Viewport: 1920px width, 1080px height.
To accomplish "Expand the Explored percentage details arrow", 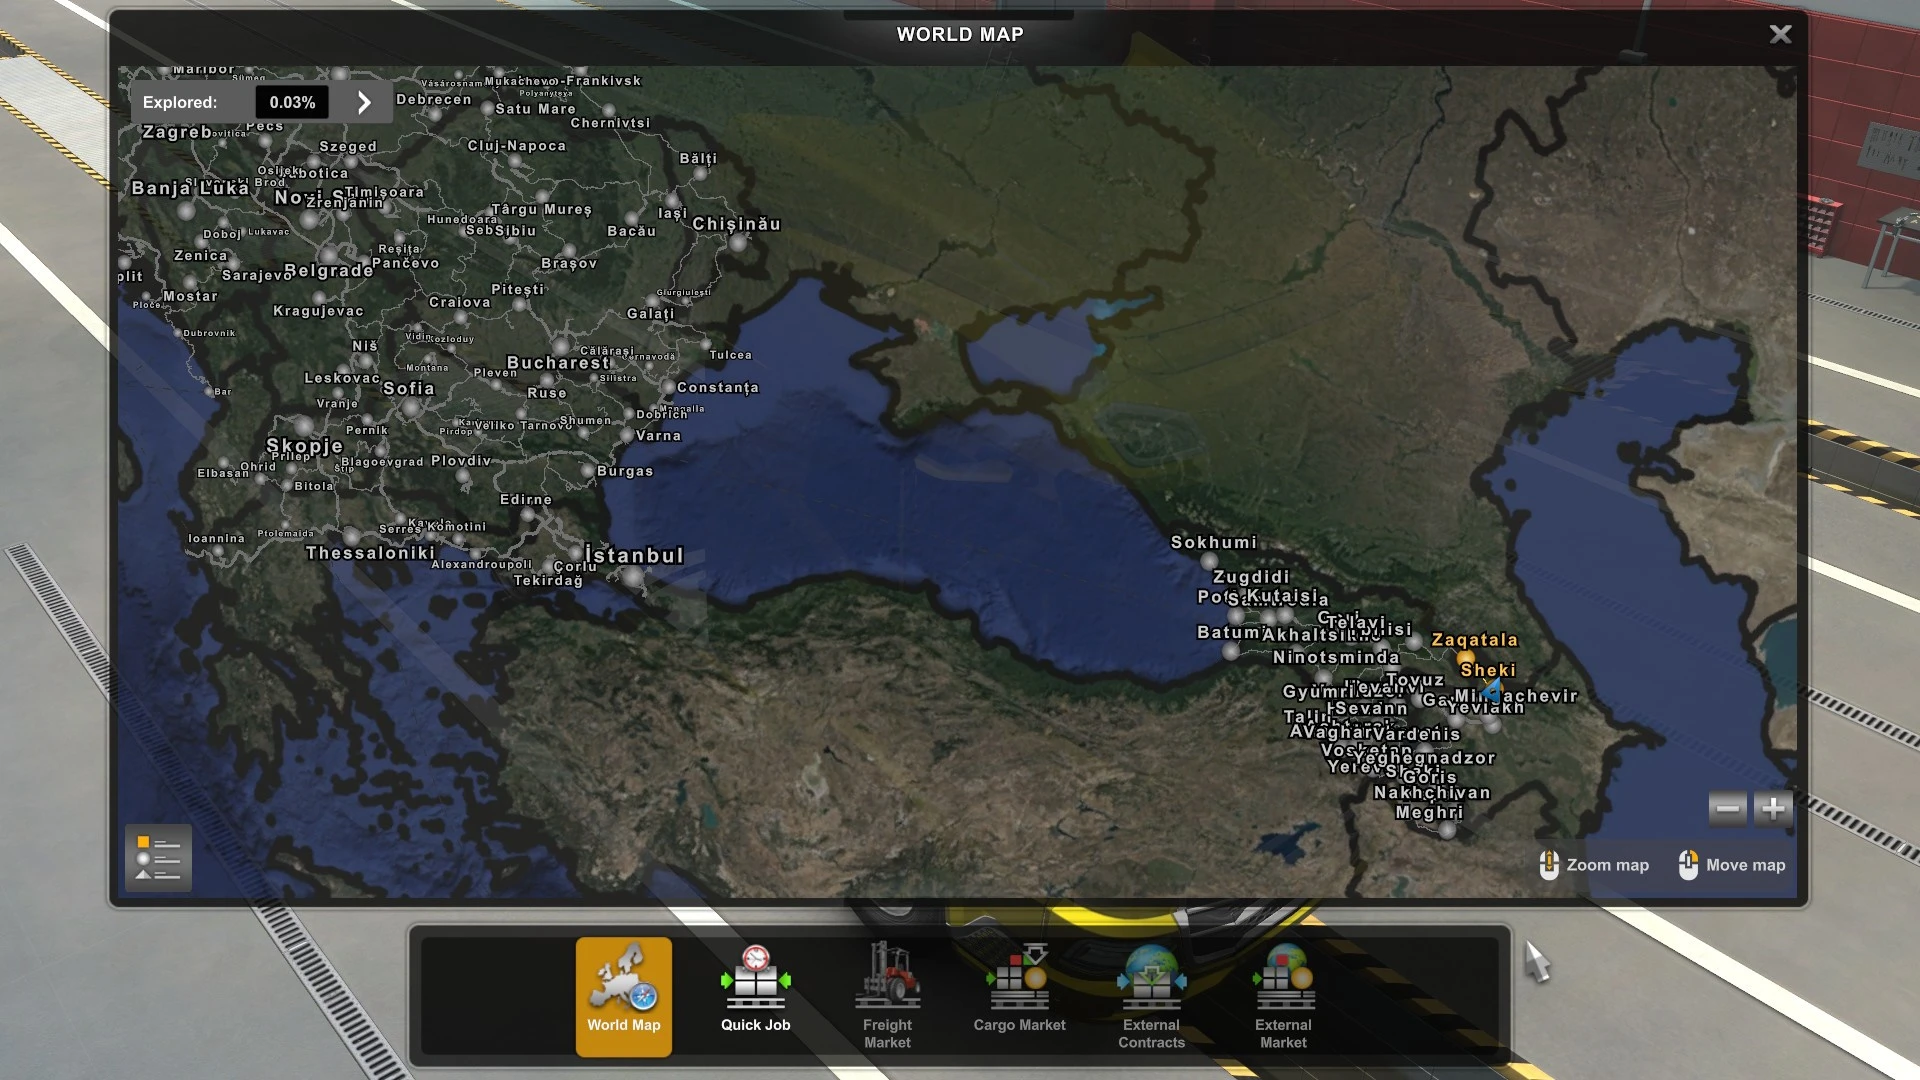I will pyautogui.click(x=363, y=101).
